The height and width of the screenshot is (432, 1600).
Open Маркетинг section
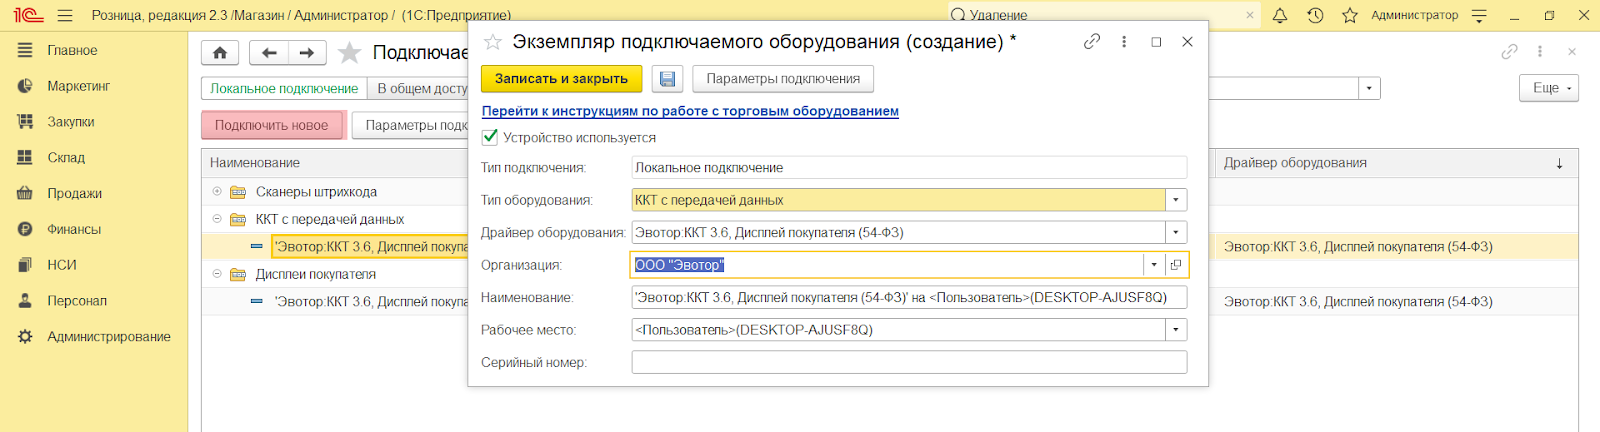click(78, 86)
